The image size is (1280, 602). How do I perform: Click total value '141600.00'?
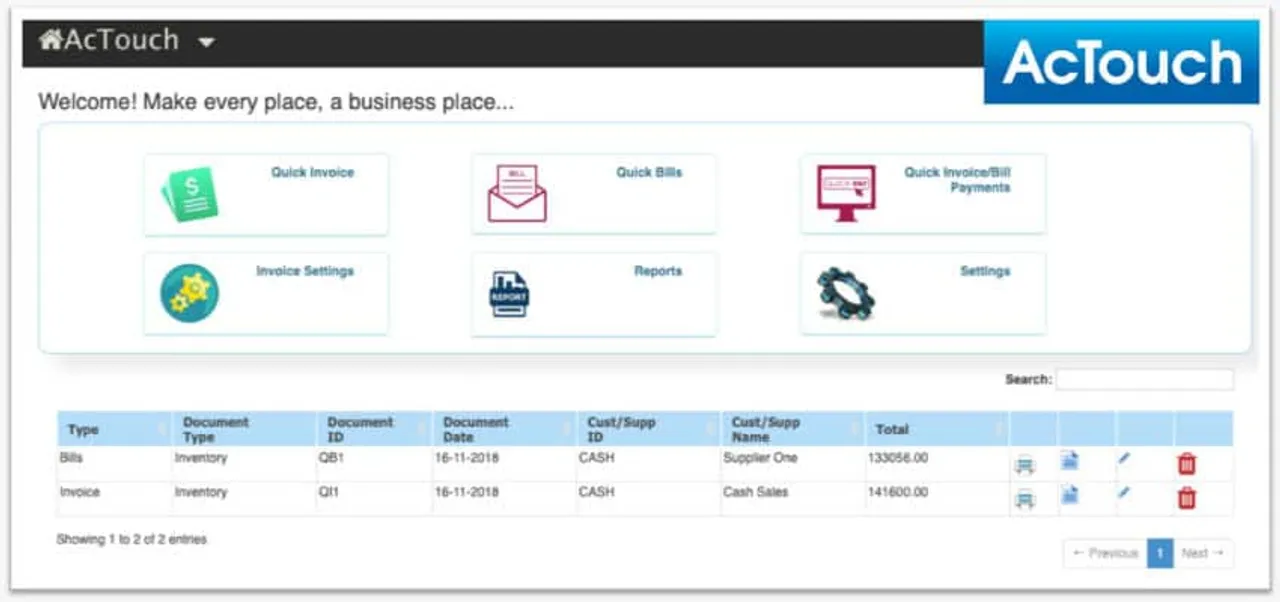[898, 492]
